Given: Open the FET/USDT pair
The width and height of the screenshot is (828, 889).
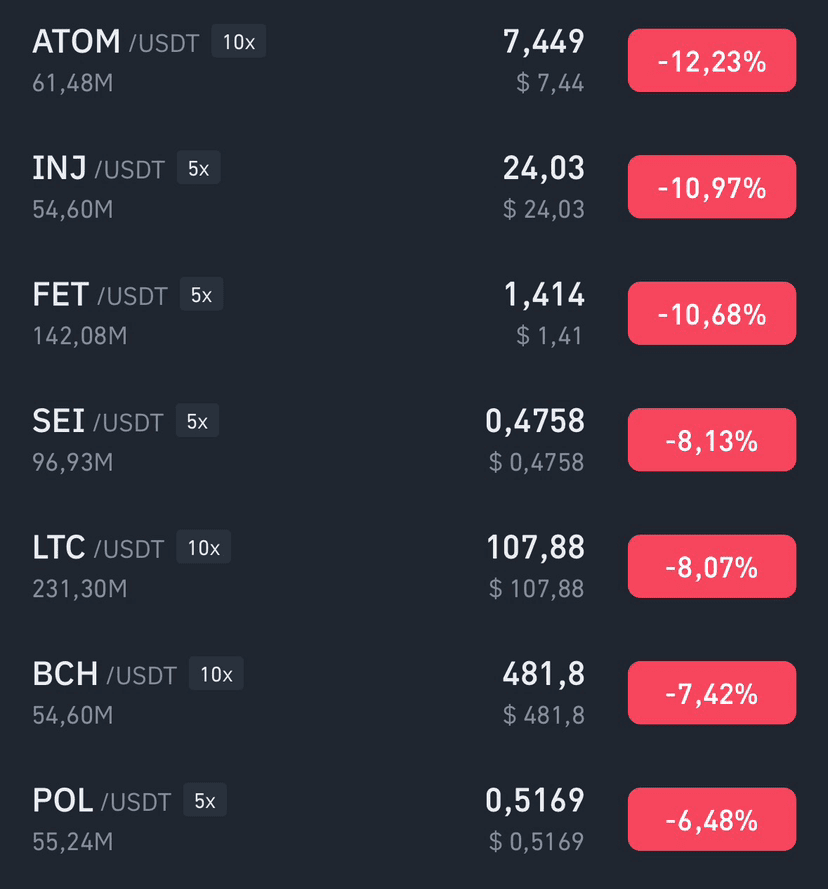Looking at the screenshot, I should click(x=414, y=314).
